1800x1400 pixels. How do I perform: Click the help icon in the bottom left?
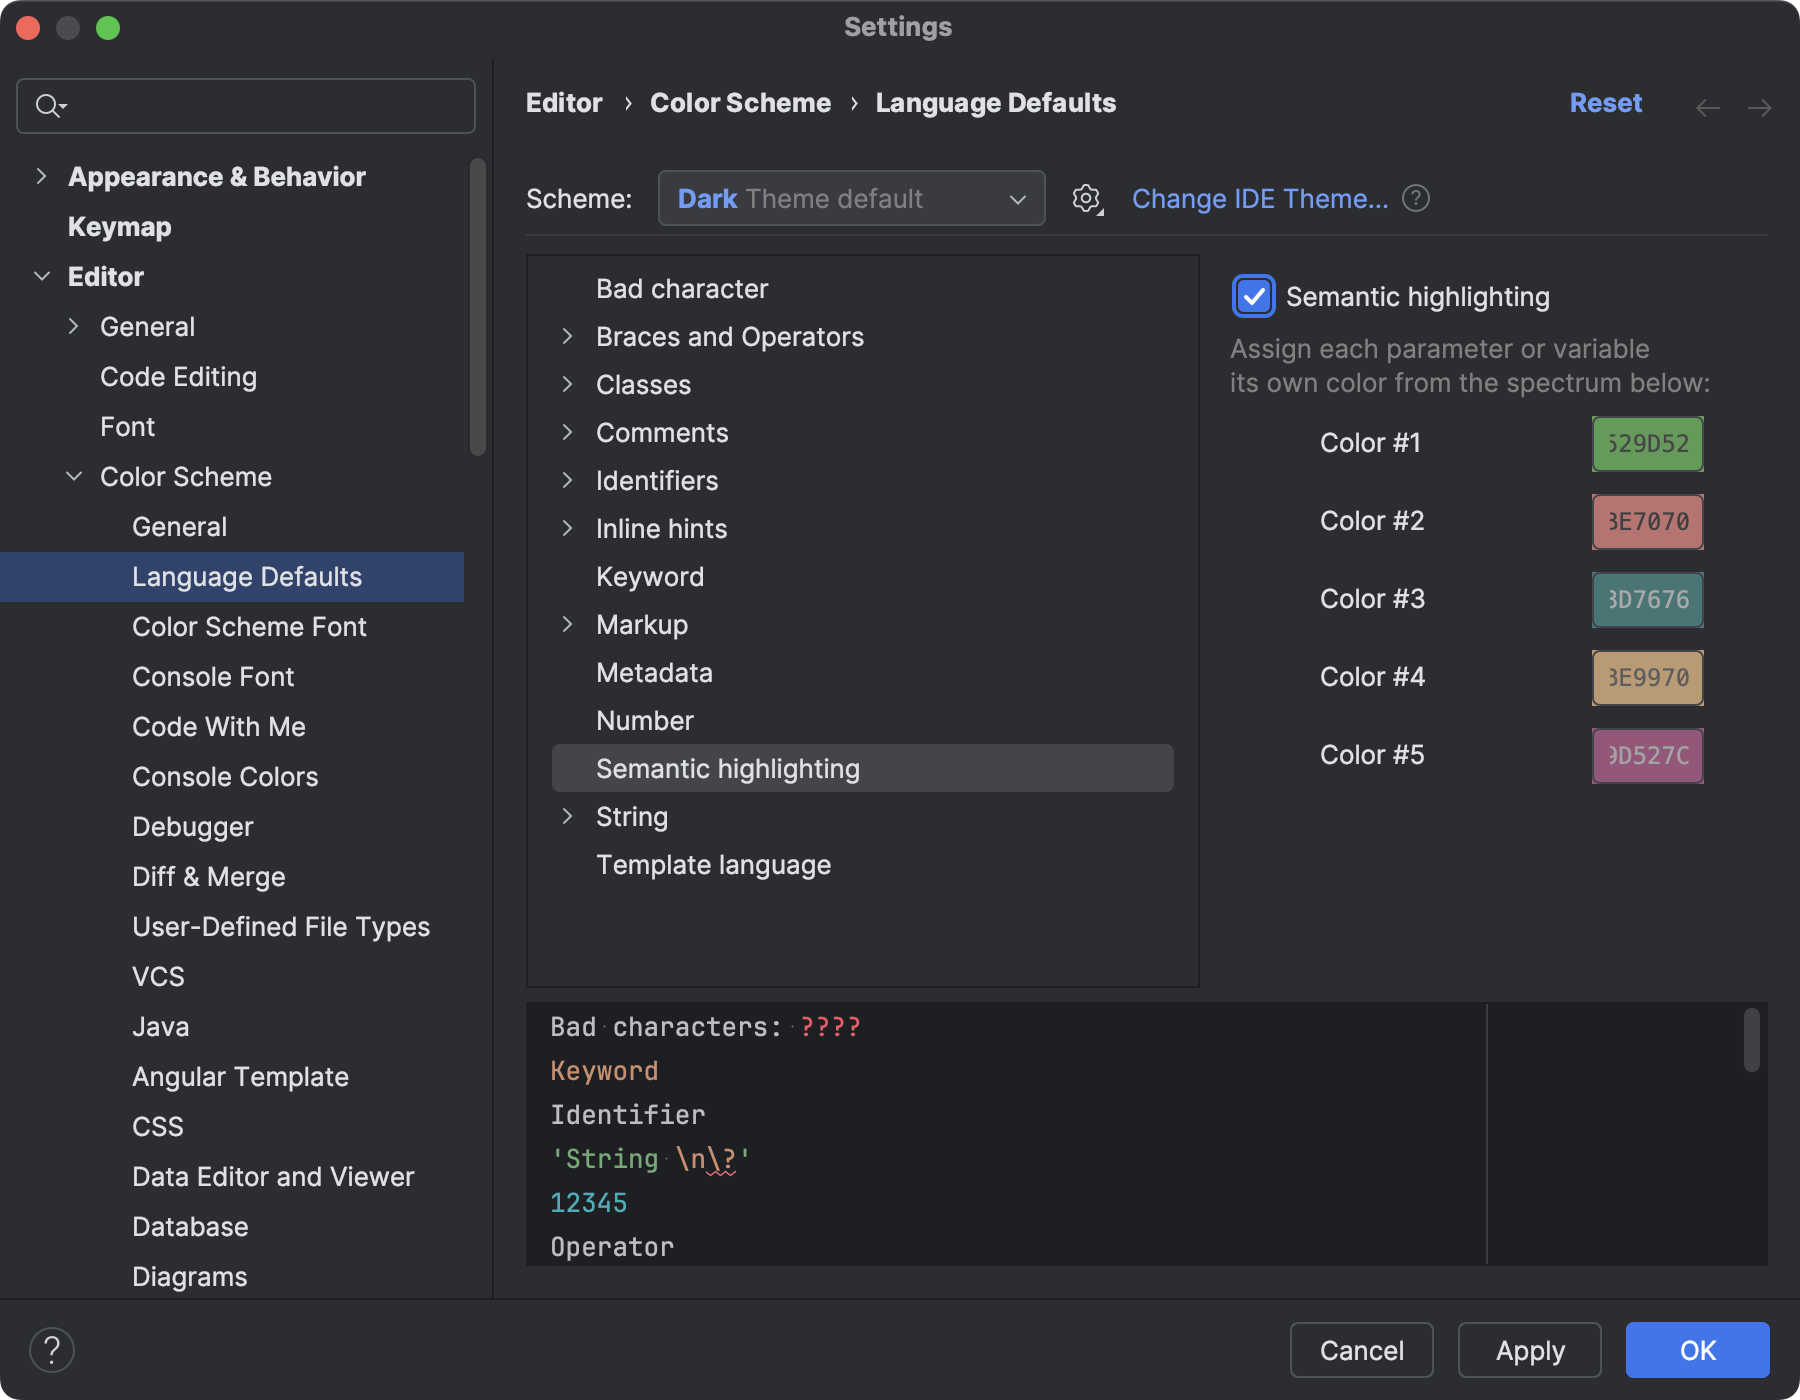pyautogui.click(x=52, y=1349)
